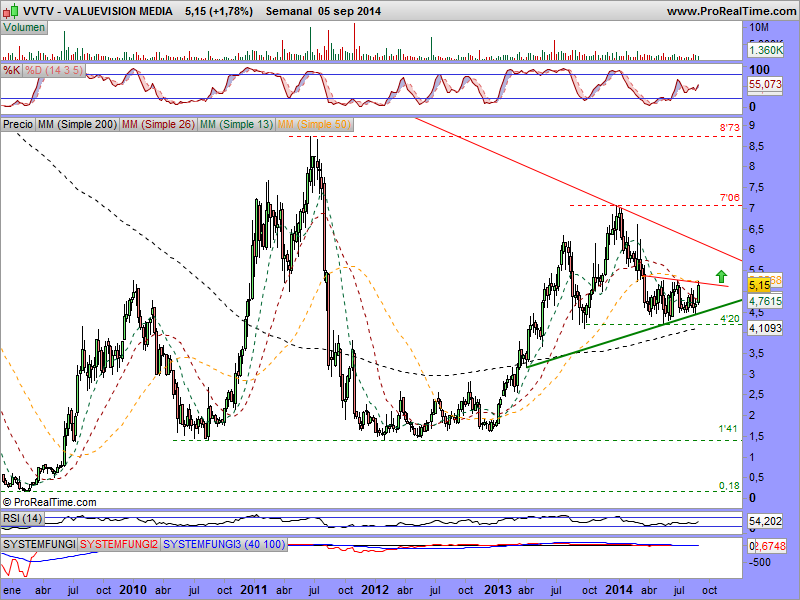Click the %K stochastic label
Viewport: 800px width, 600px height.
point(11,70)
